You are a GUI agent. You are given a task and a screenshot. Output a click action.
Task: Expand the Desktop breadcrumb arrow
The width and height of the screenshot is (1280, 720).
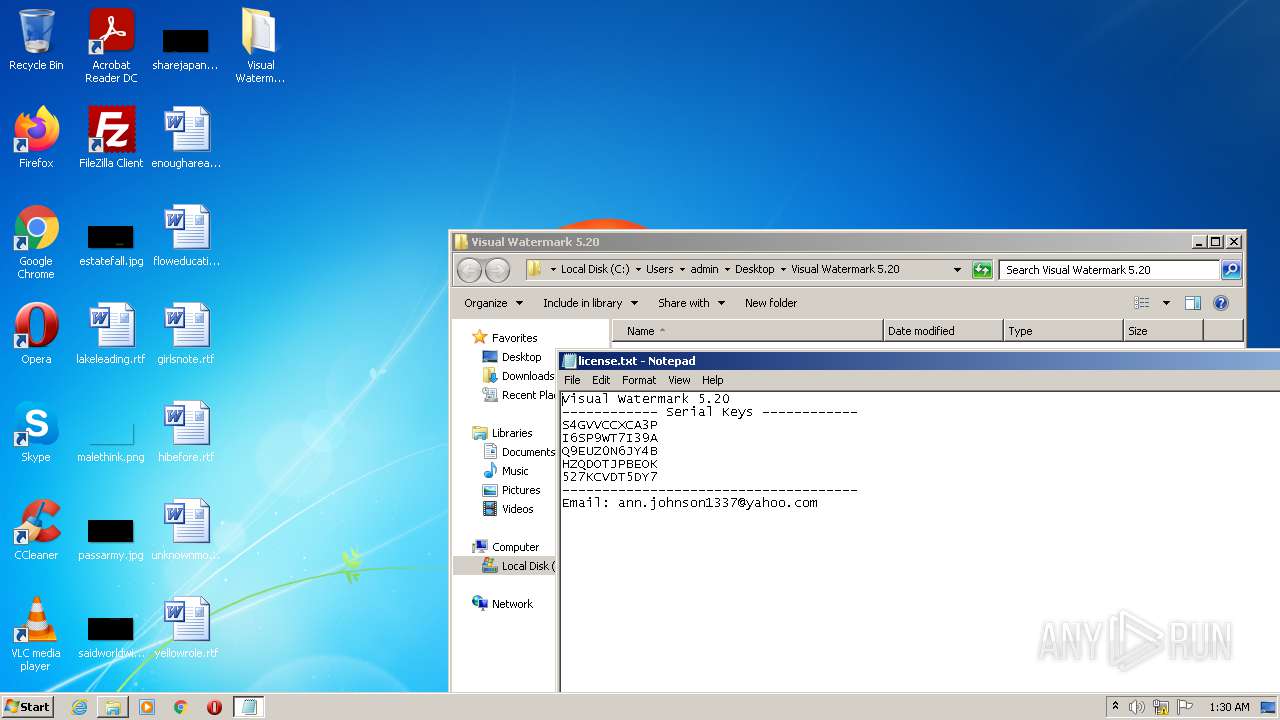pos(783,270)
